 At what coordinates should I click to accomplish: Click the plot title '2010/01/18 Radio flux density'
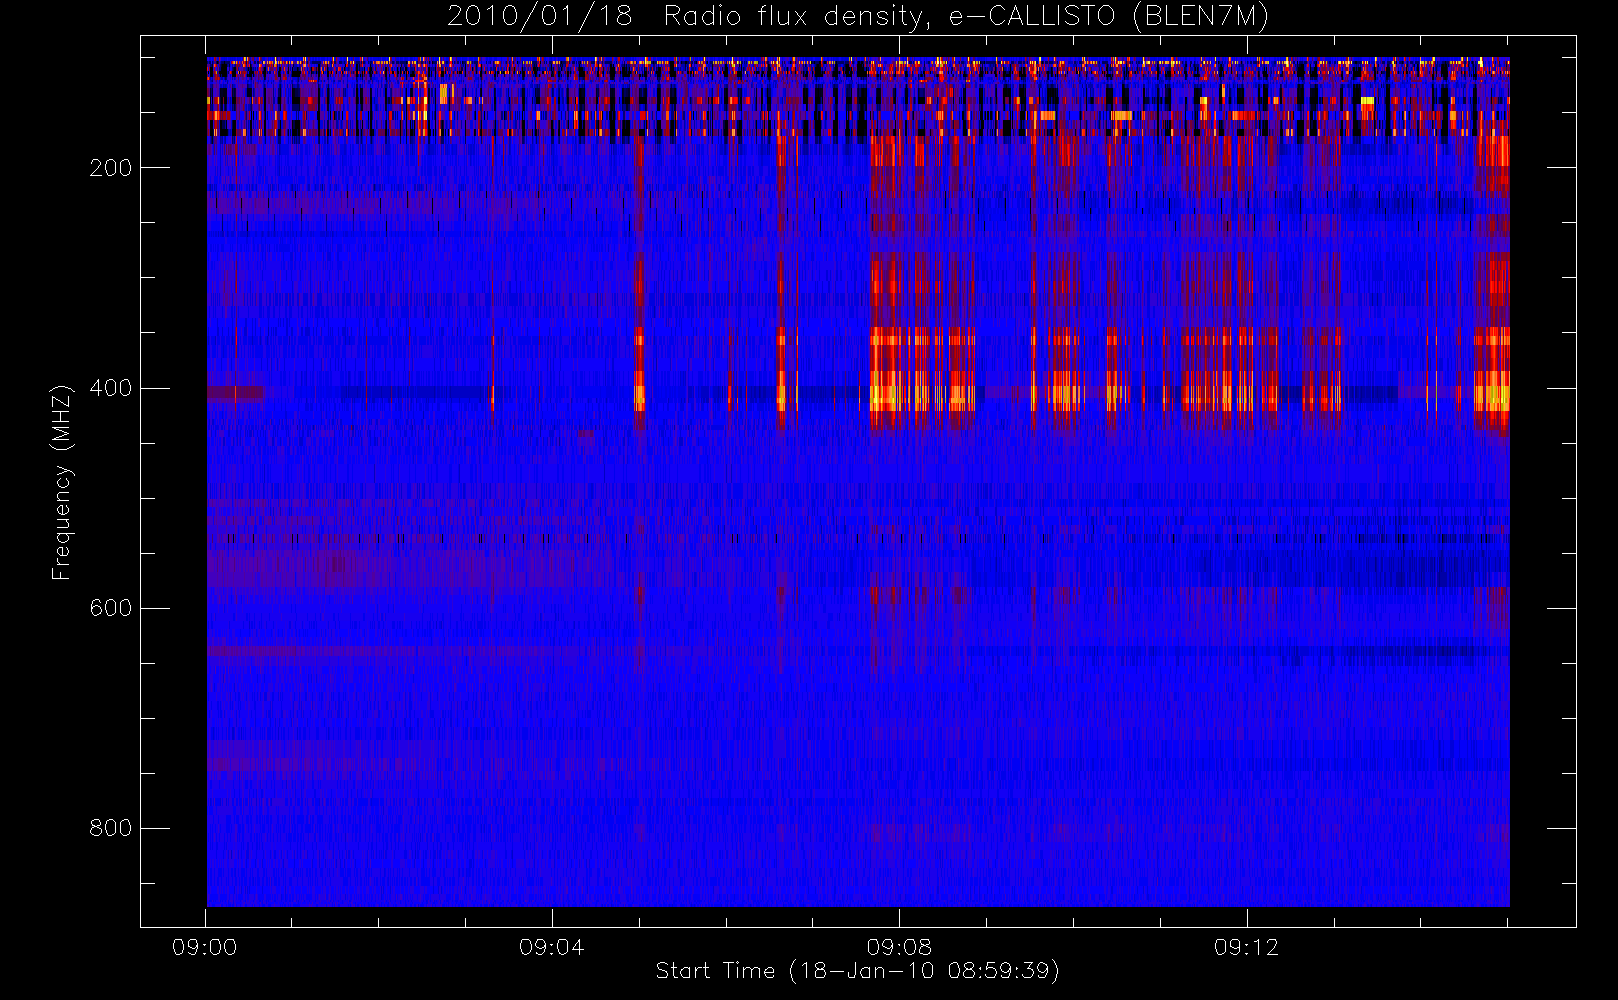[x=858, y=17]
